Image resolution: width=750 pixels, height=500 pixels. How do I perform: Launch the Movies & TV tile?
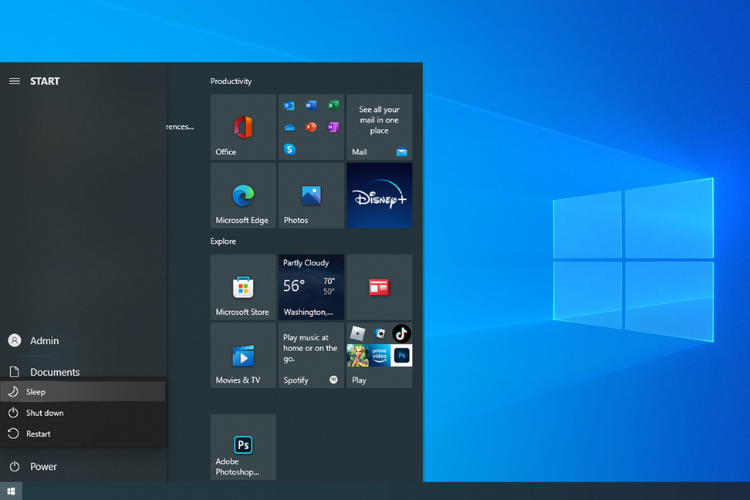(243, 355)
